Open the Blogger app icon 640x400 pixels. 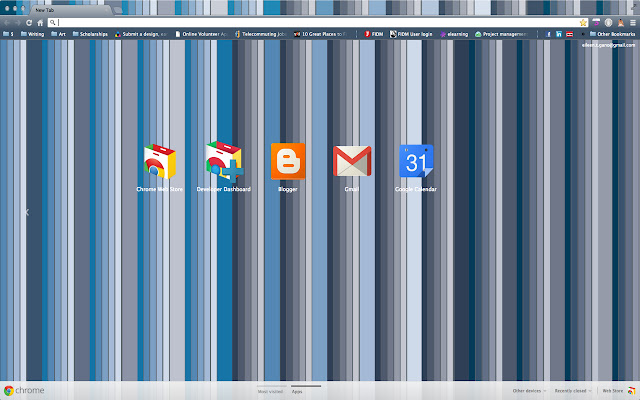pos(288,161)
